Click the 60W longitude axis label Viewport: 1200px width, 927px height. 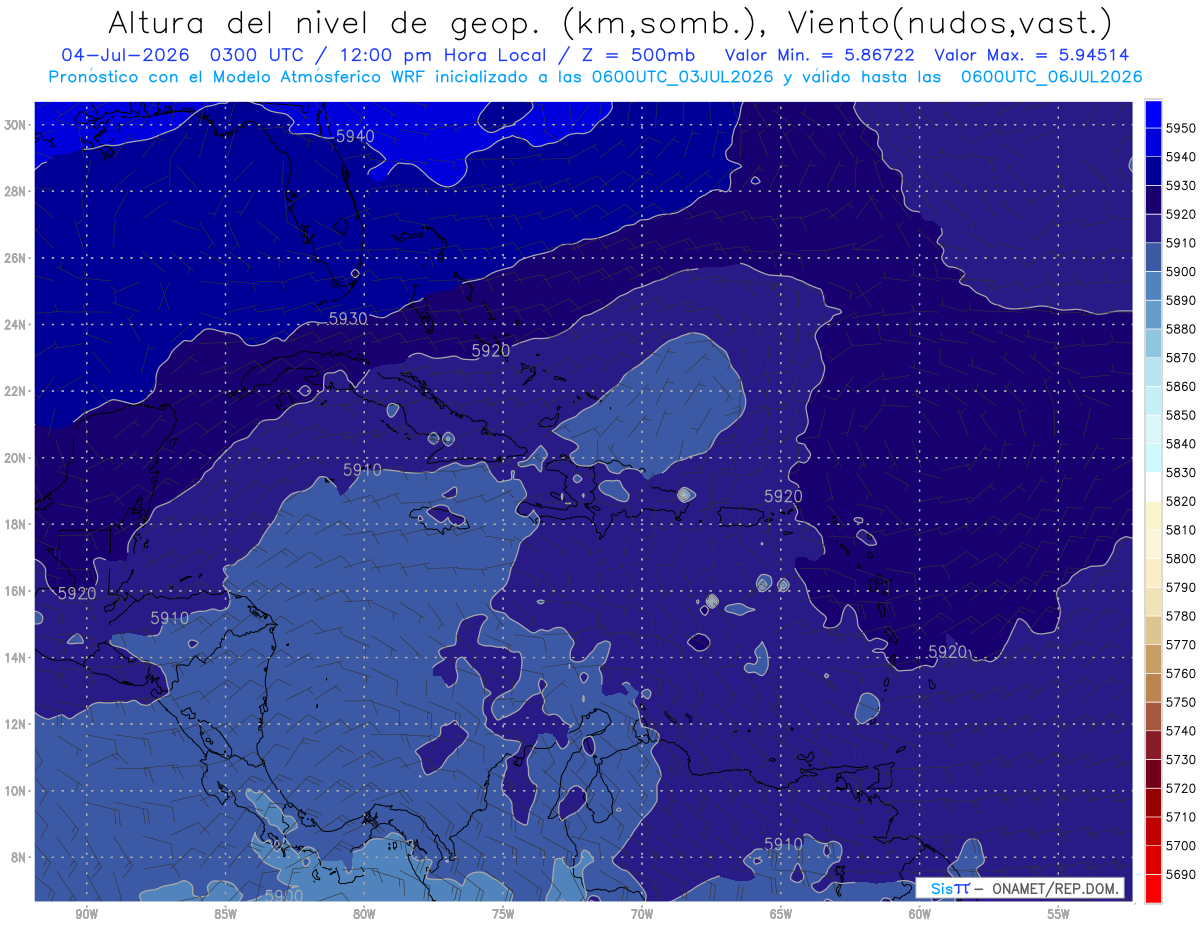[x=920, y=914]
